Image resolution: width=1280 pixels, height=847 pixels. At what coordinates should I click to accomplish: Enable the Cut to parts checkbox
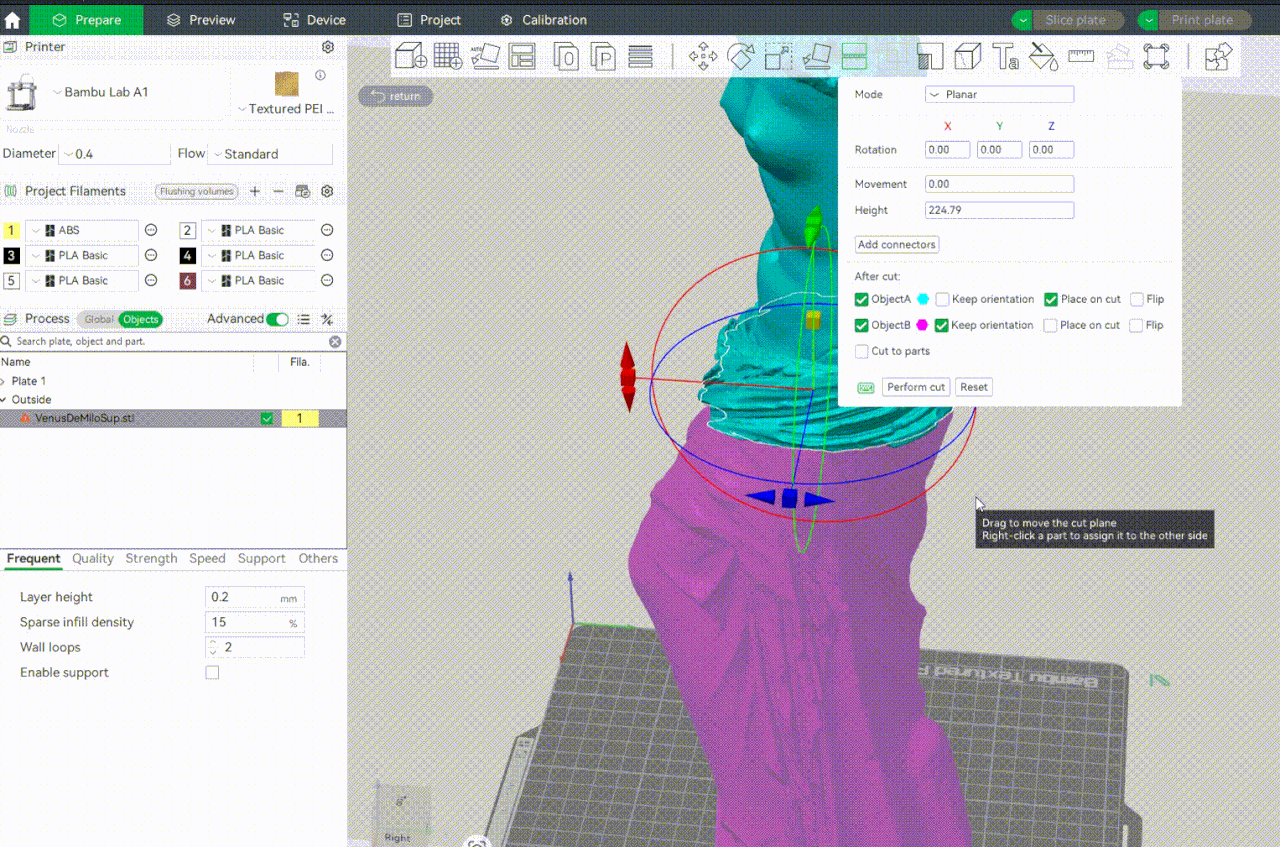pos(862,351)
